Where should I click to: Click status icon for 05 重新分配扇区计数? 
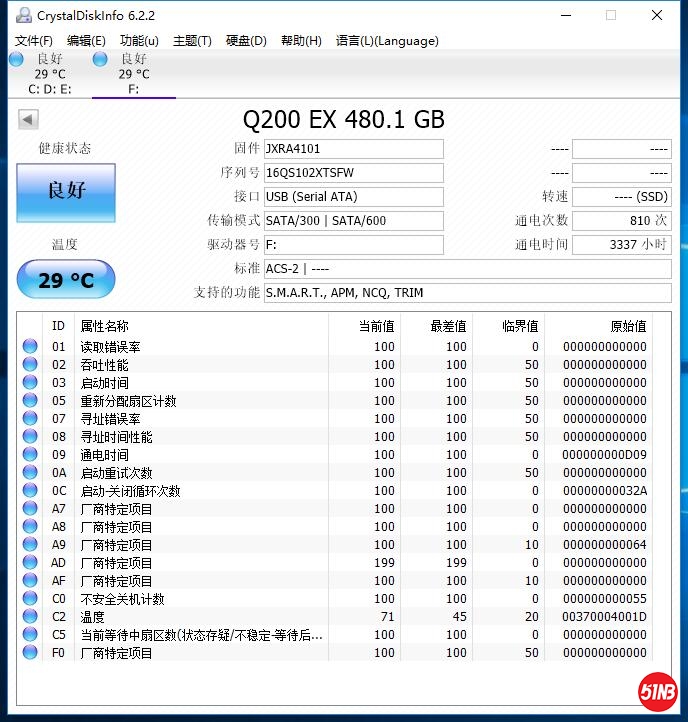click(30, 401)
